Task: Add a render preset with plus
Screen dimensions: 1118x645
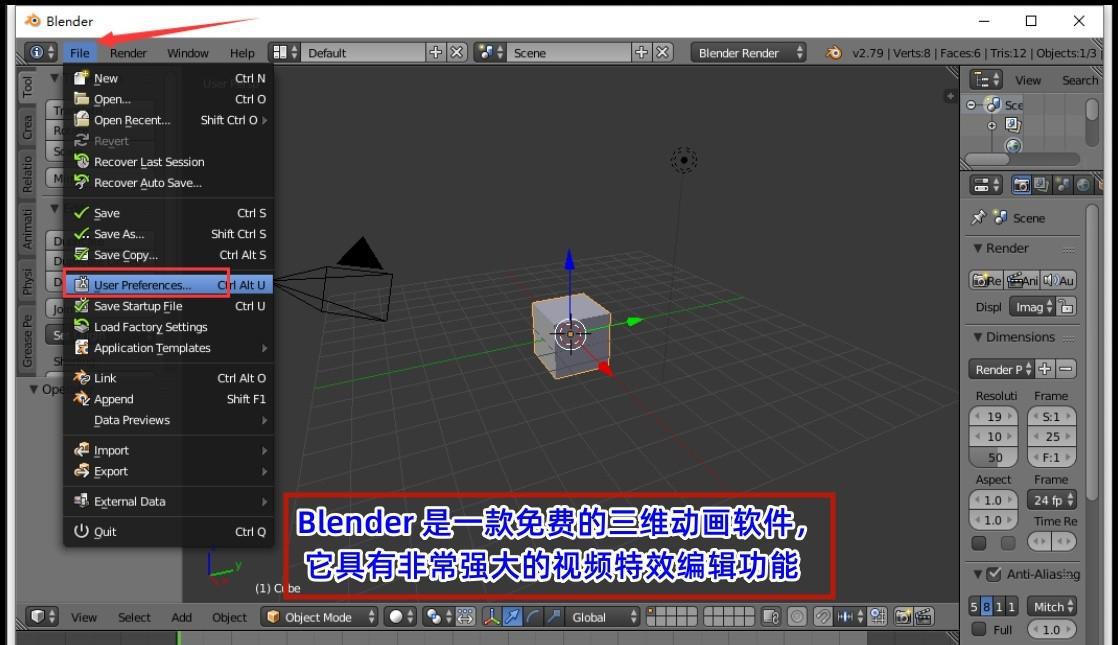Action: point(1045,369)
